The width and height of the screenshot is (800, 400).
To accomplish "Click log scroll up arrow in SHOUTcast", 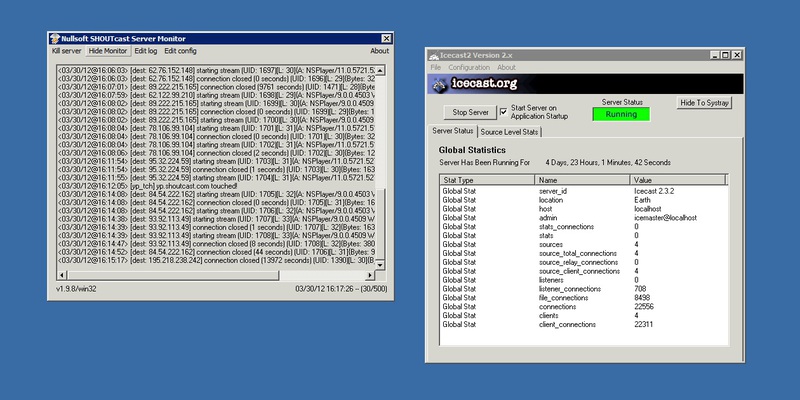I will click(x=380, y=70).
